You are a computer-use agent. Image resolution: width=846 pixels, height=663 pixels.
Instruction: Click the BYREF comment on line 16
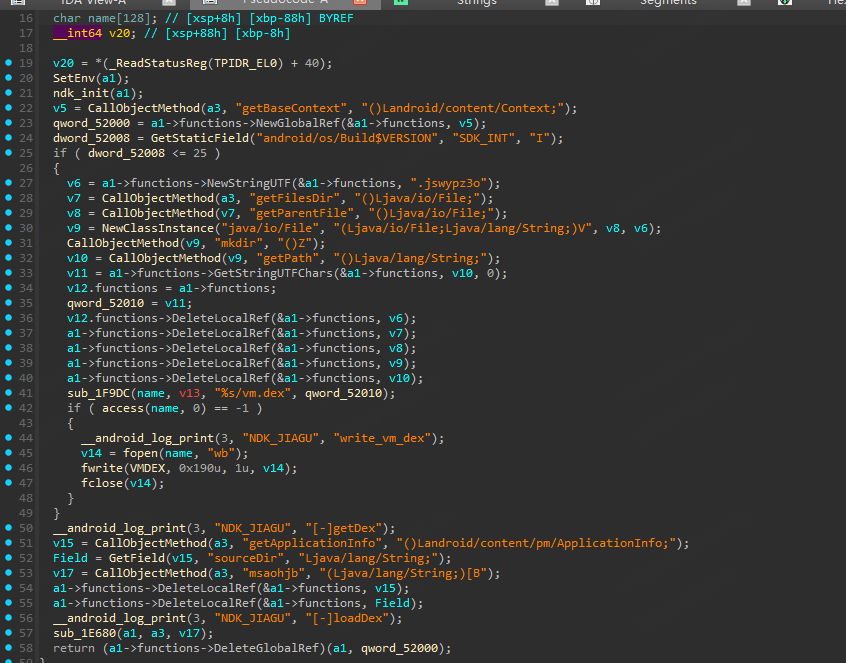[x=336, y=18]
